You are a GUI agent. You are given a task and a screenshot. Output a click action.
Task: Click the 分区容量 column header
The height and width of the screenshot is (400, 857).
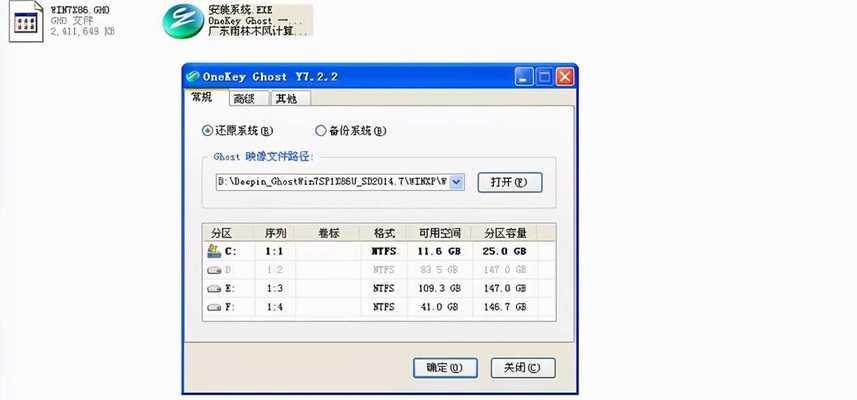(504, 233)
